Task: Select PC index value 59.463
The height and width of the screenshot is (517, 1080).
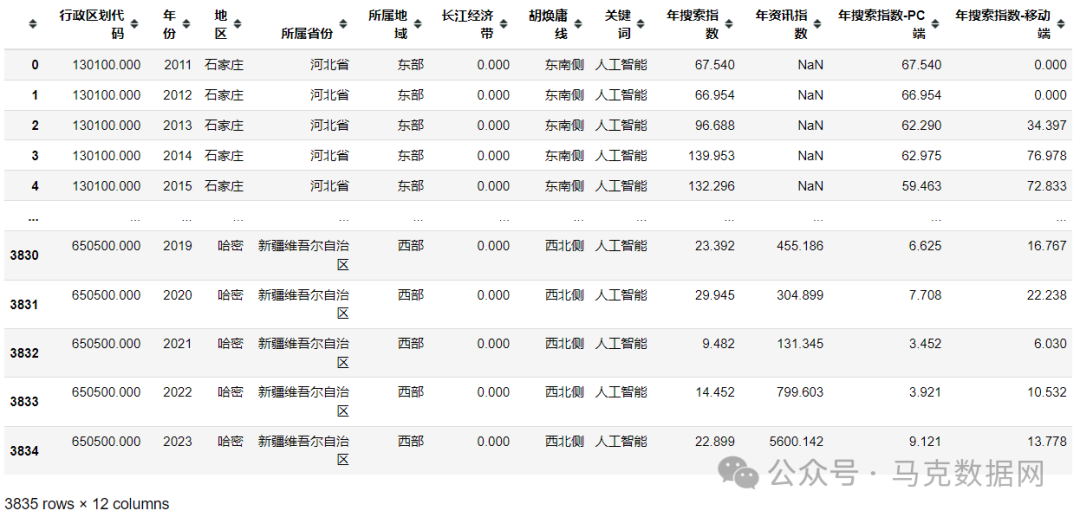Action: pos(922,186)
